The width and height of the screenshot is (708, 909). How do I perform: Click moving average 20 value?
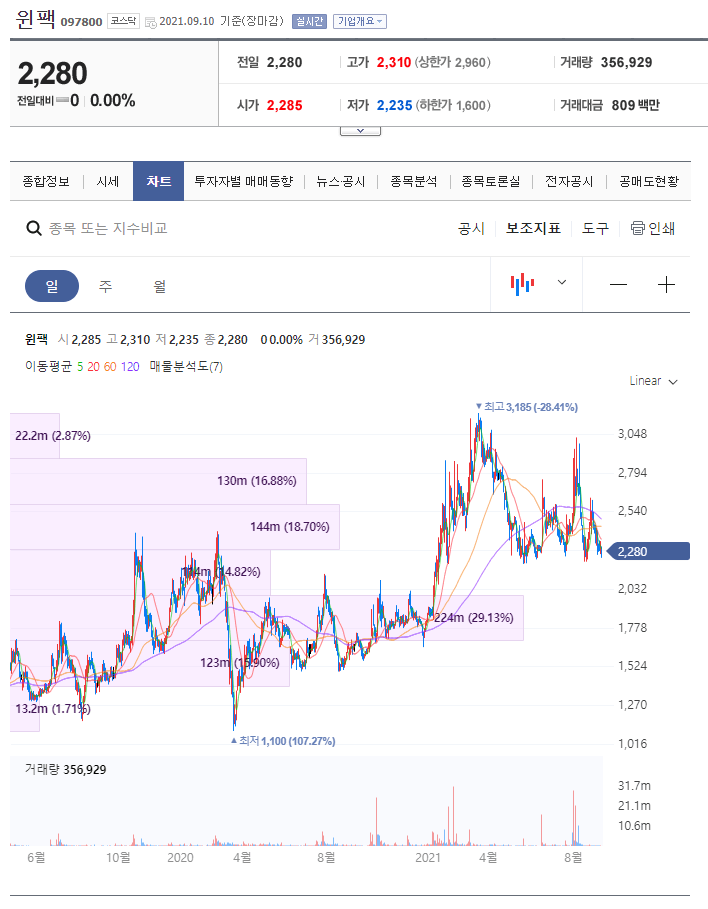coord(93,366)
